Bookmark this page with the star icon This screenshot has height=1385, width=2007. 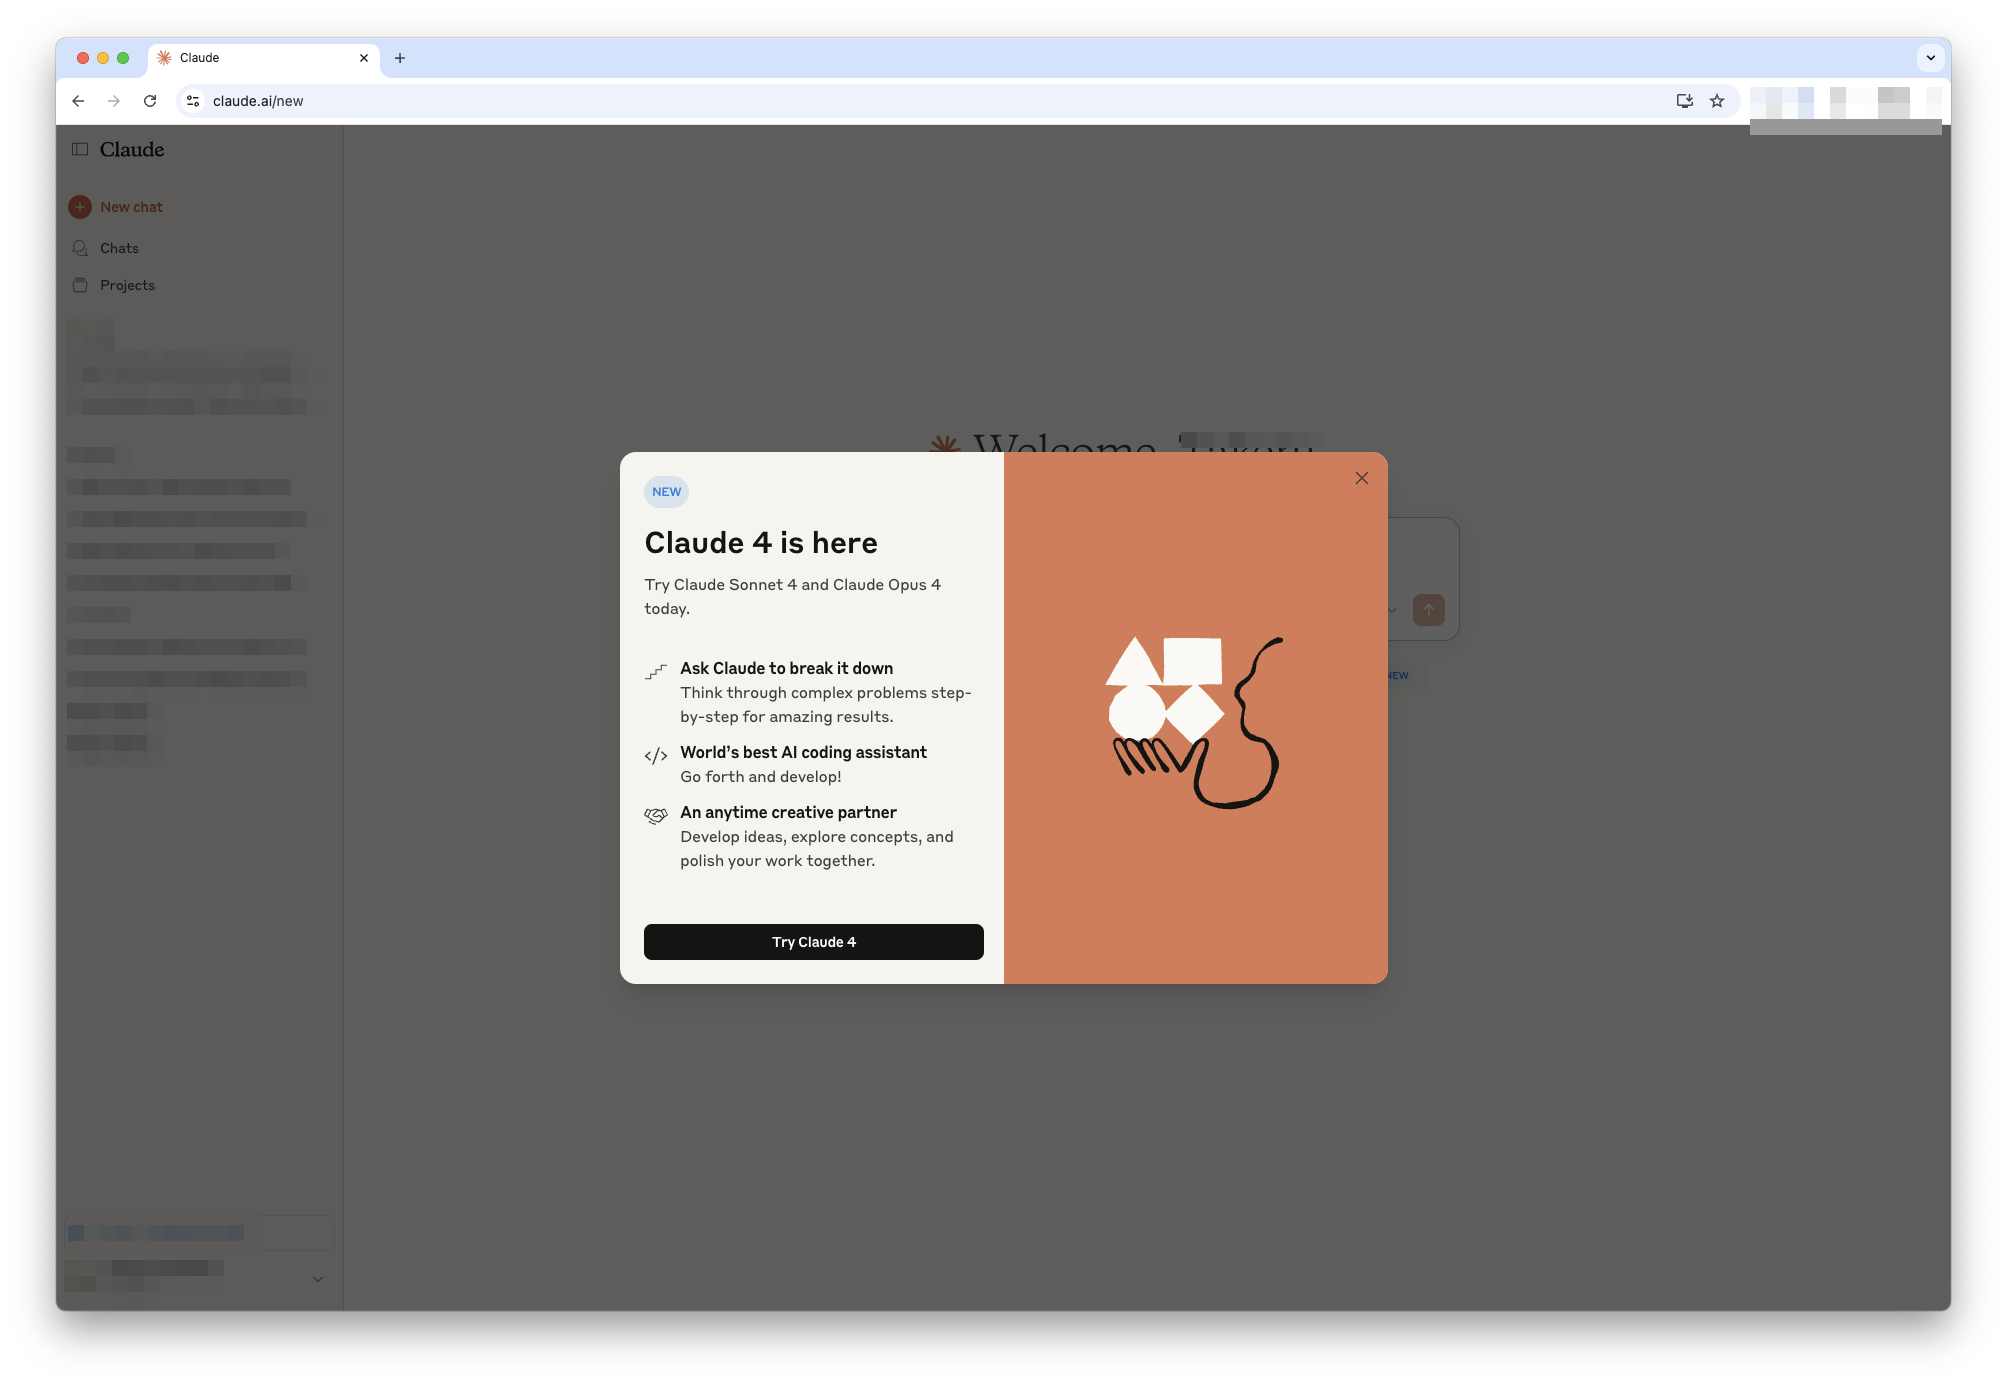pyautogui.click(x=1717, y=101)
